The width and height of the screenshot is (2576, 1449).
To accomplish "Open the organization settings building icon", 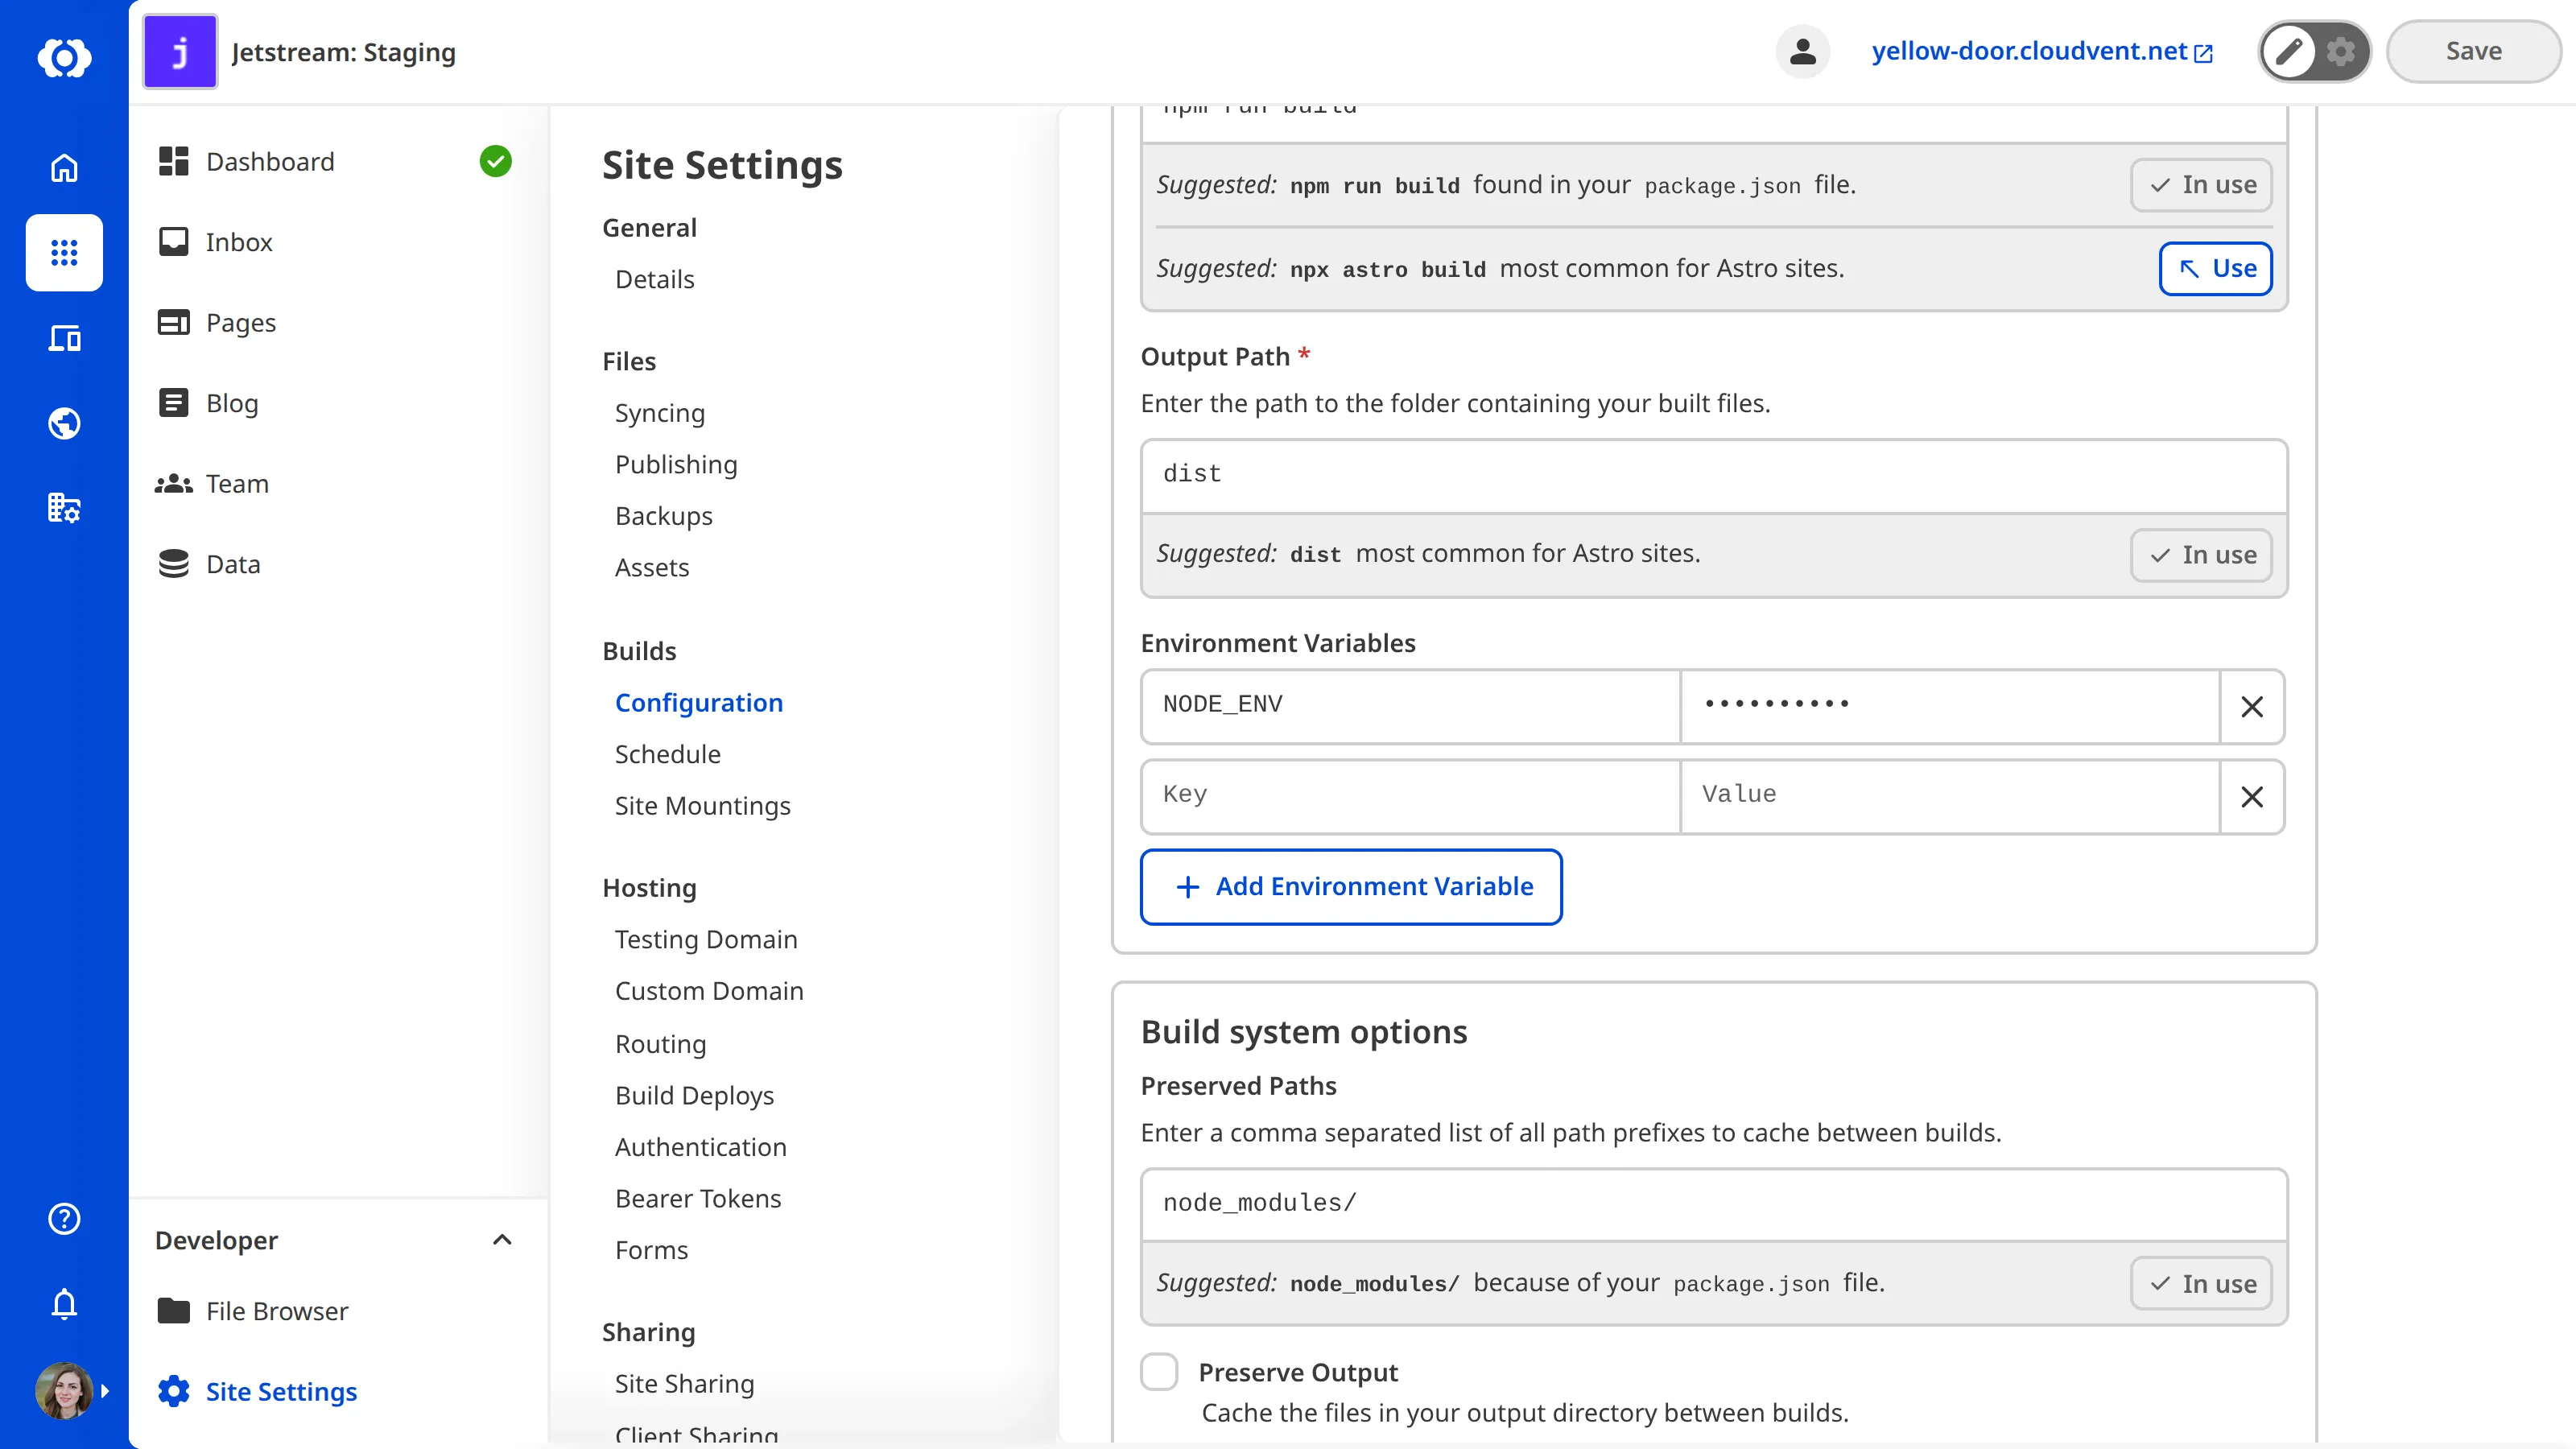I will click(x=64, y=508).
